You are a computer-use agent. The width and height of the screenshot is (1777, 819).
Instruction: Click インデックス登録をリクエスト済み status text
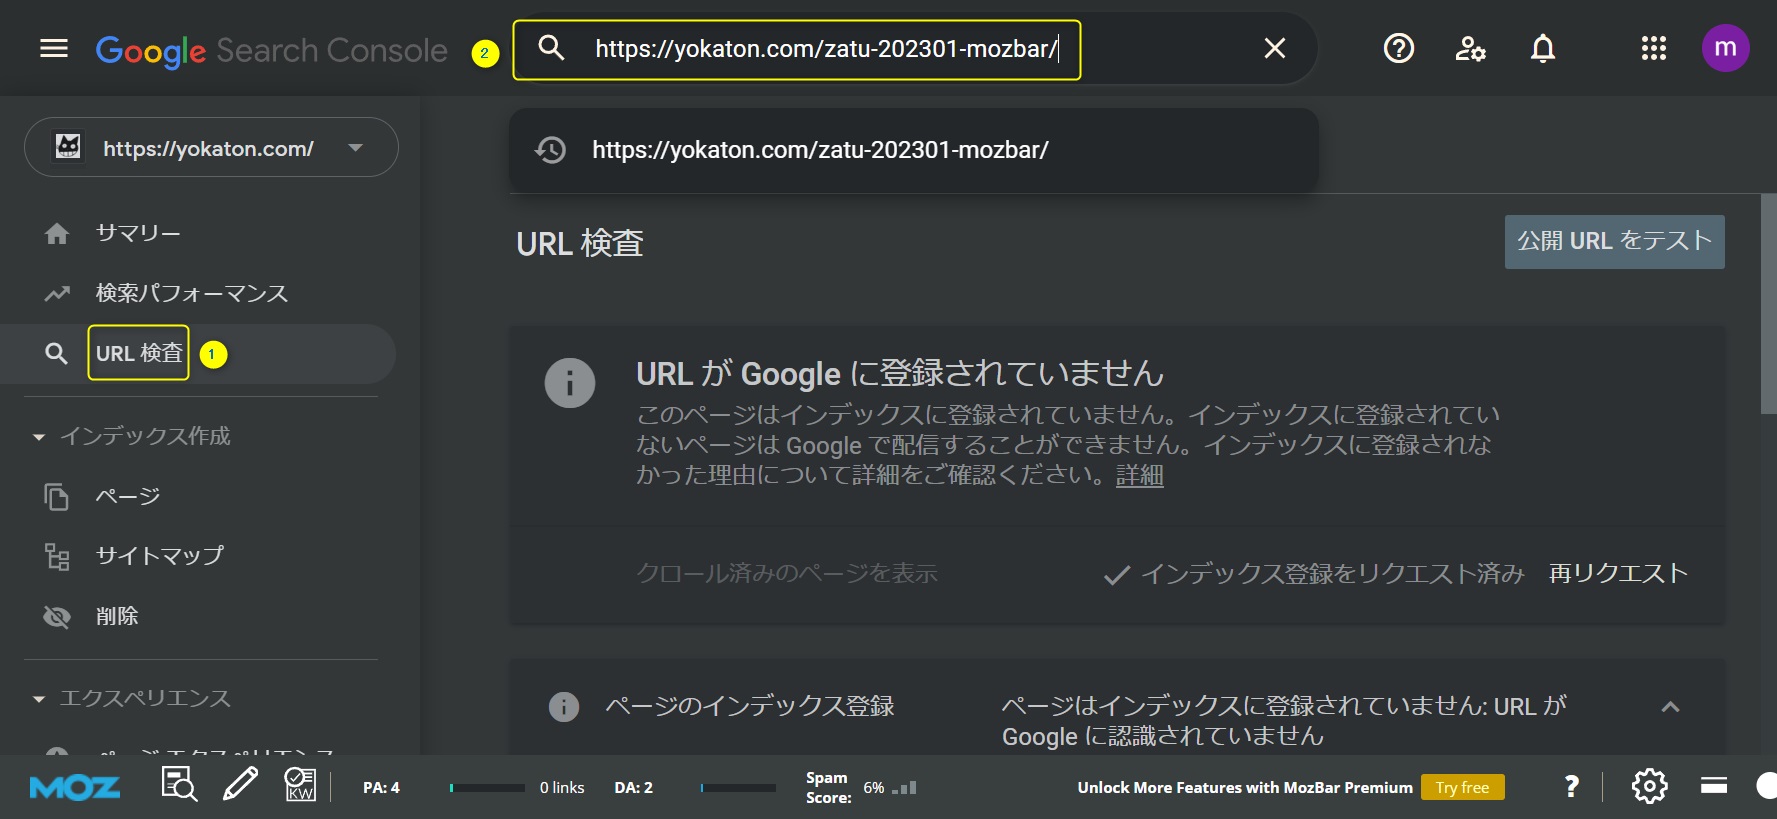tap(1333, 574)
